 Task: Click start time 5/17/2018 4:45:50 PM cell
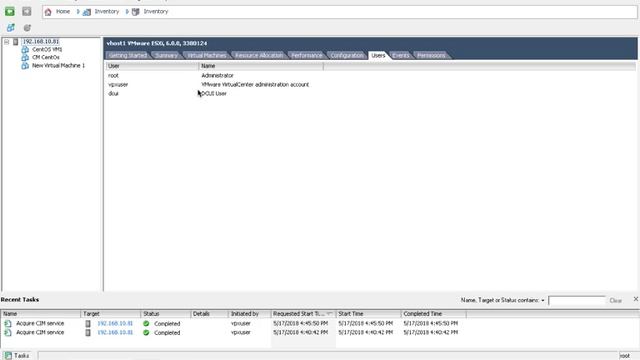tap(365, 323)
